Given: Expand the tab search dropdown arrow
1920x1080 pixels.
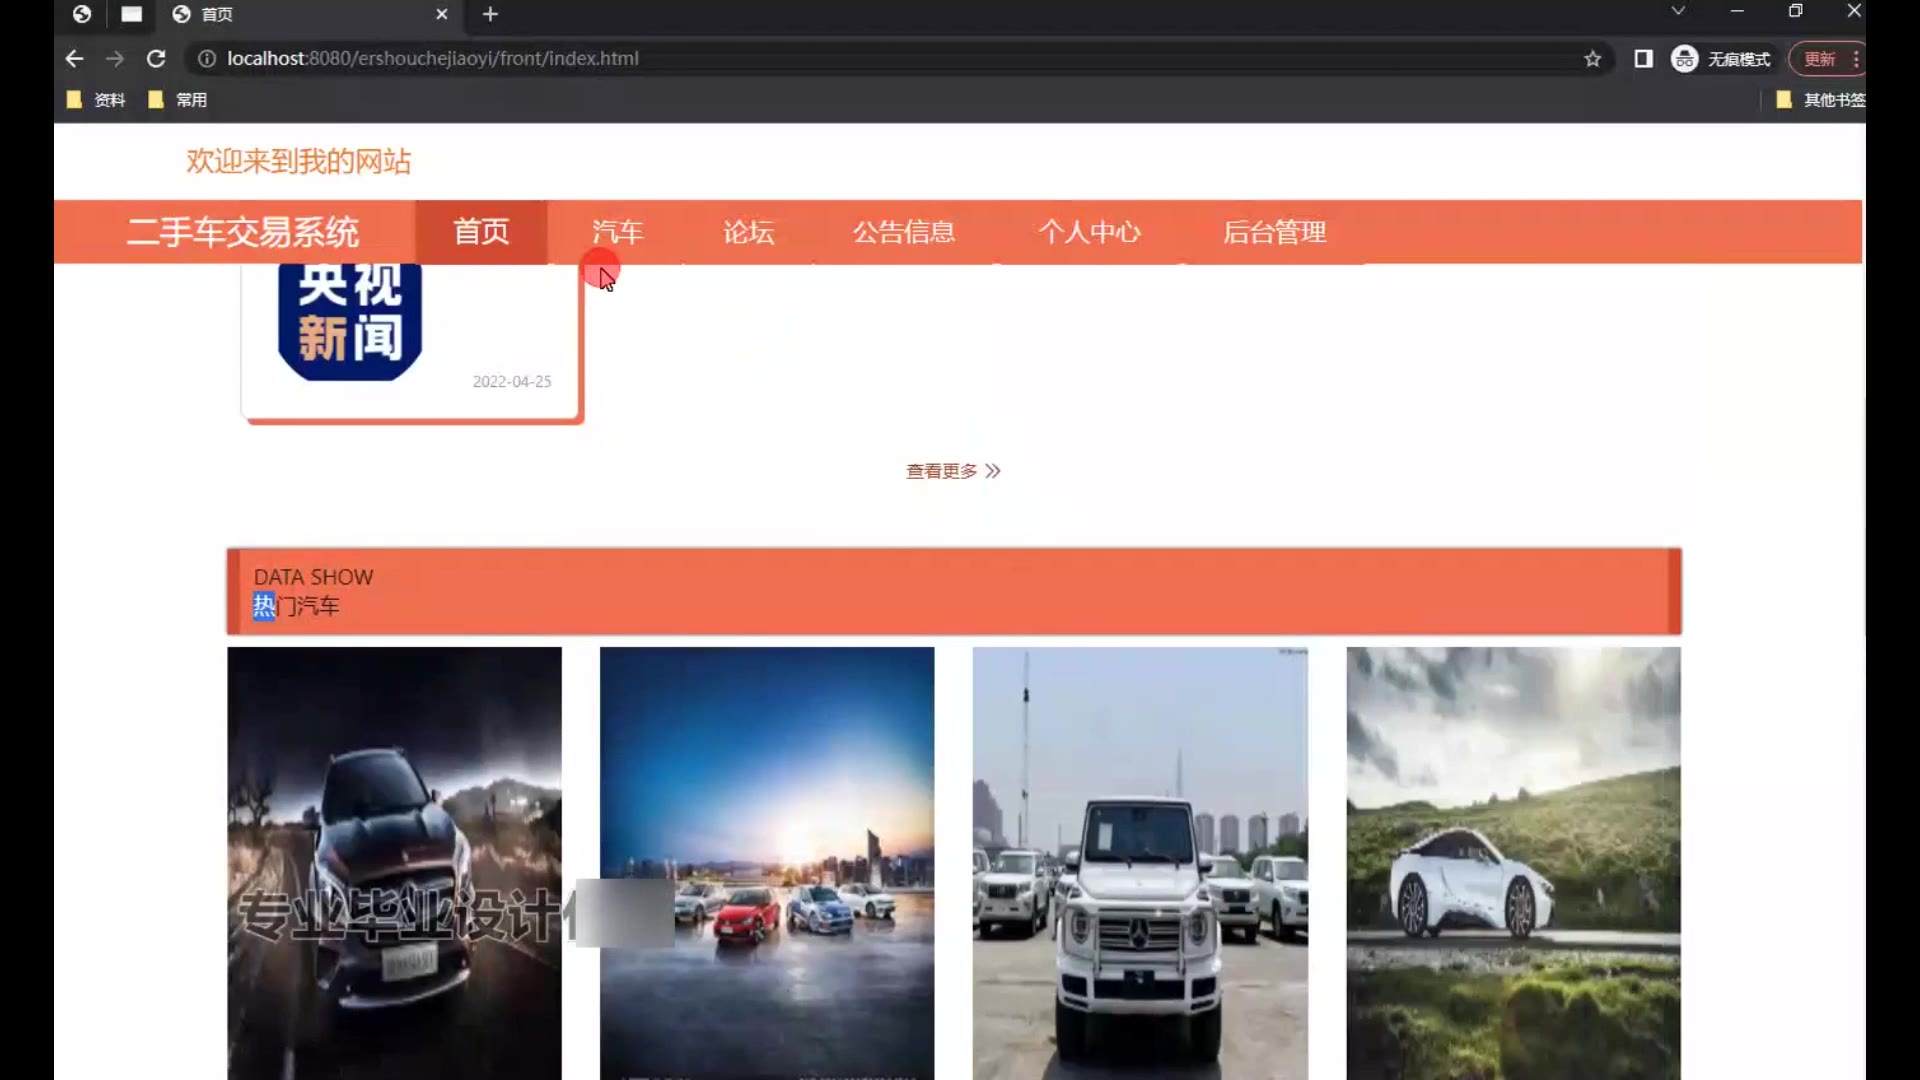Looking at the screenshot, I should point(1678,11).
